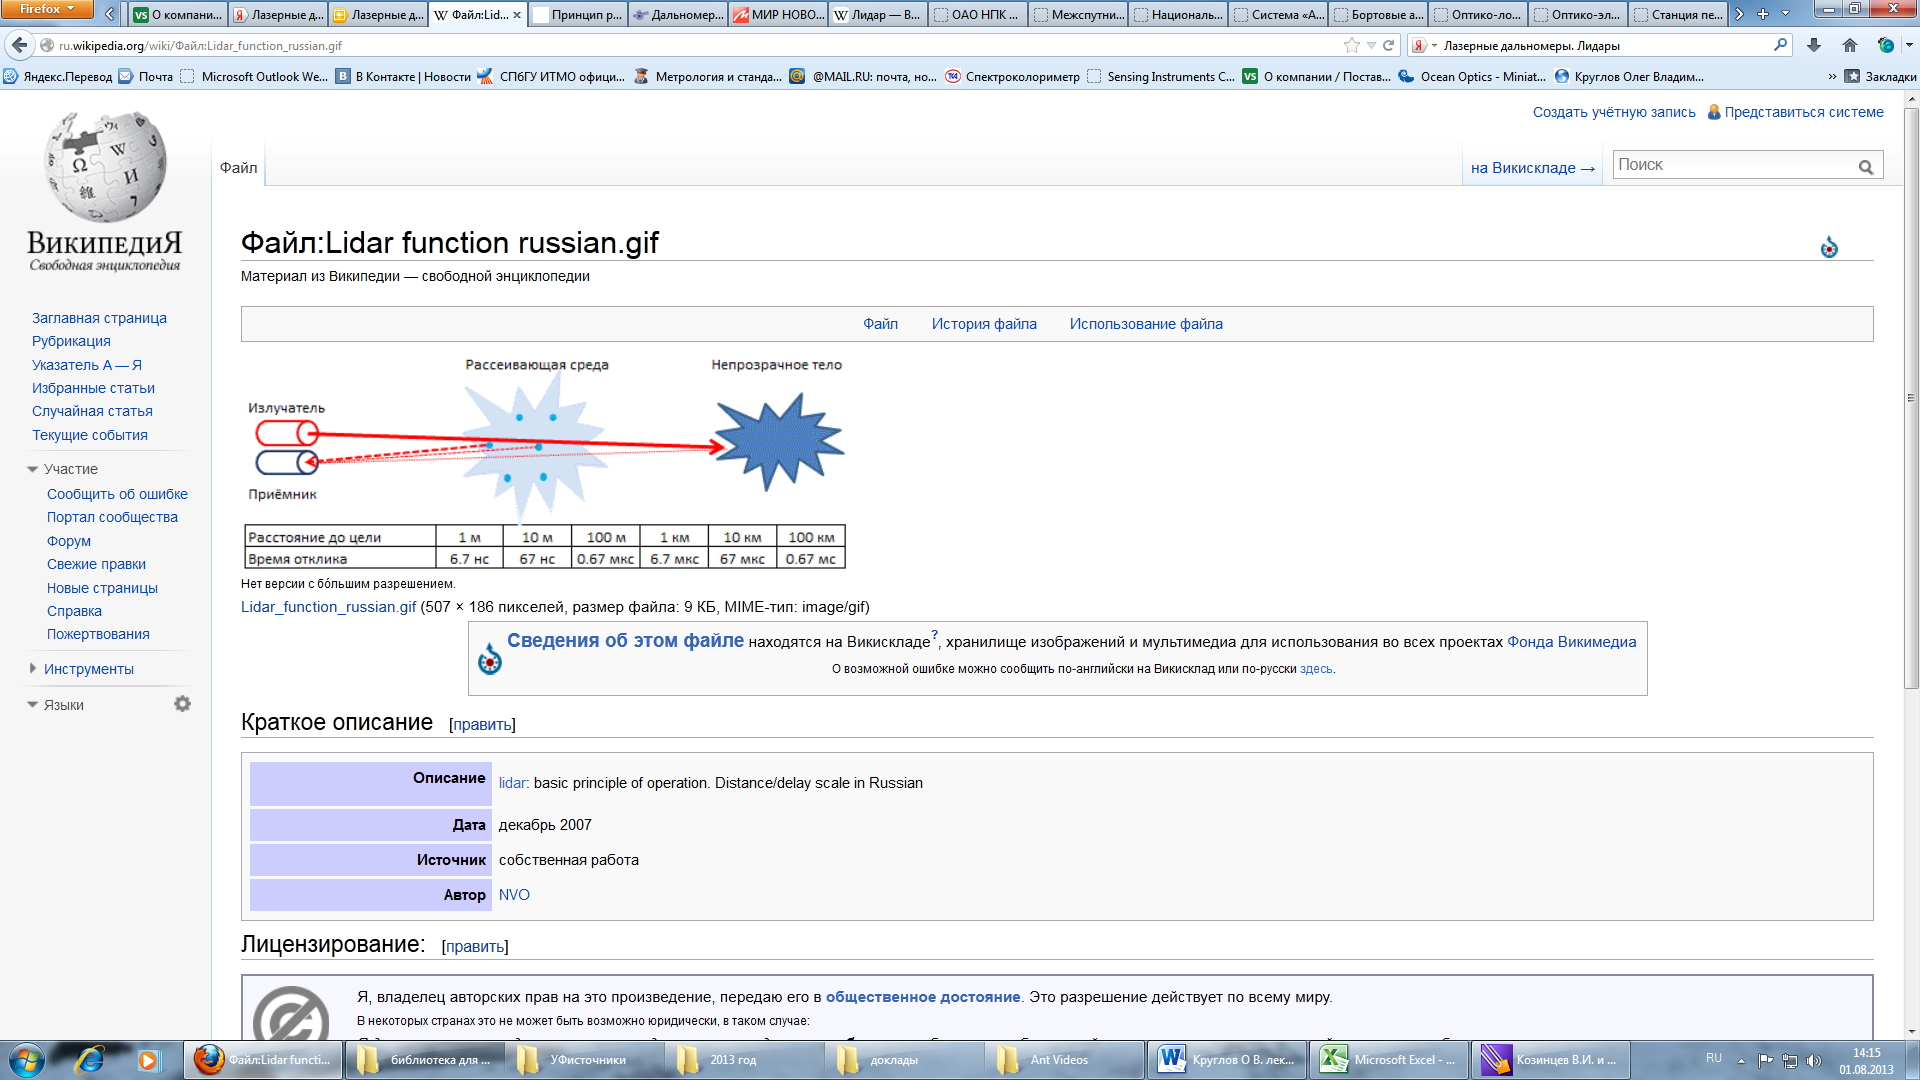Open the Lidar_function_russian.gif file link
The height and width of the screenshot is (1080, 1920).
coord(328,607)
